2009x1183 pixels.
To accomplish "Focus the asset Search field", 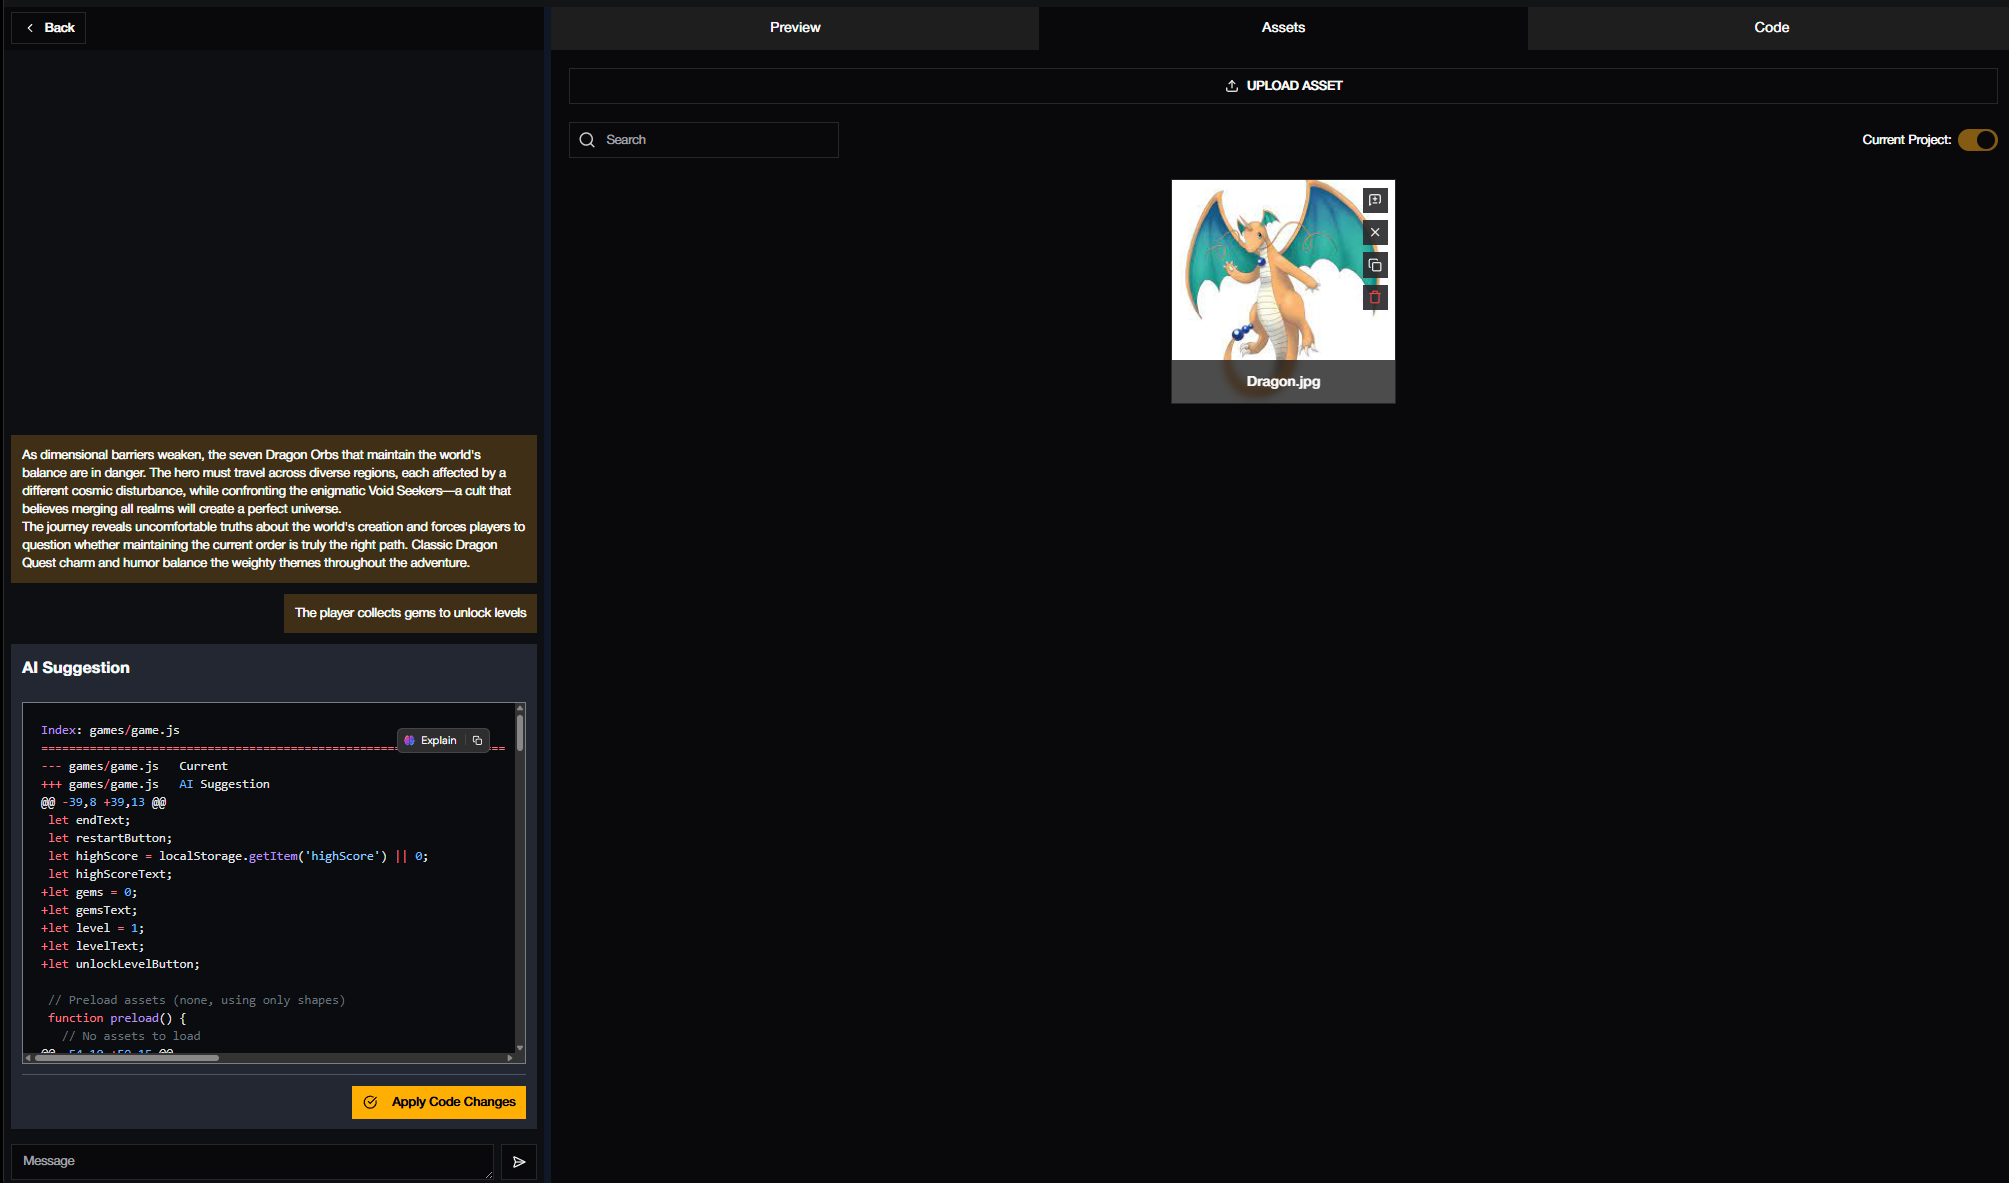I will 715,140.
